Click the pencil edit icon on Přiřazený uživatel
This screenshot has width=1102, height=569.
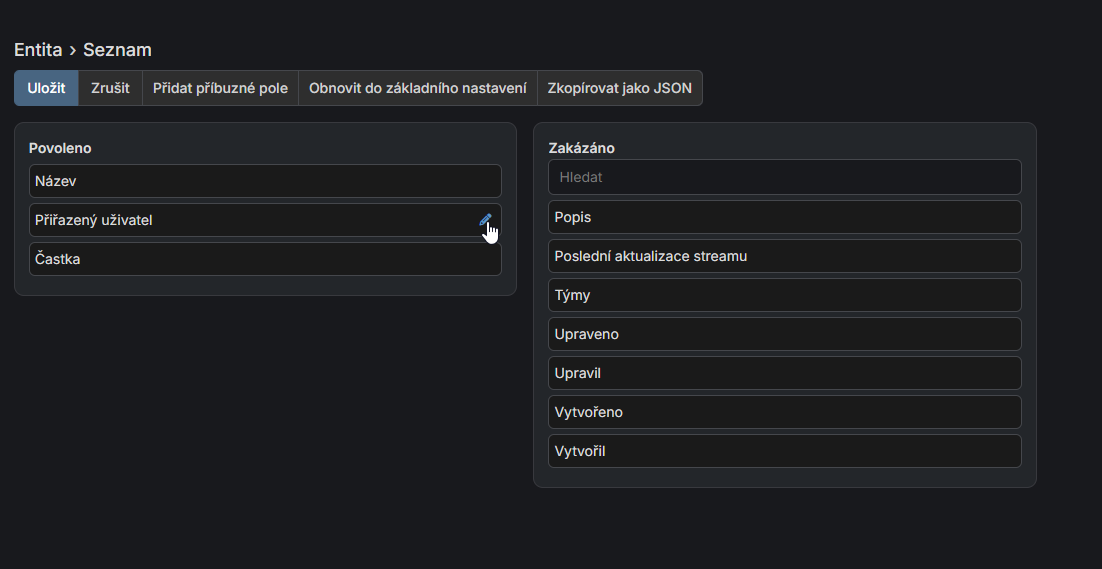(485, 220)
